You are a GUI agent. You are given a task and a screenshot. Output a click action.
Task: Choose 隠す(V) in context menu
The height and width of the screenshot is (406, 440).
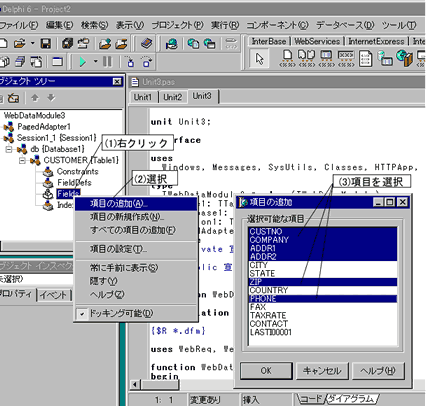(136, 281)
